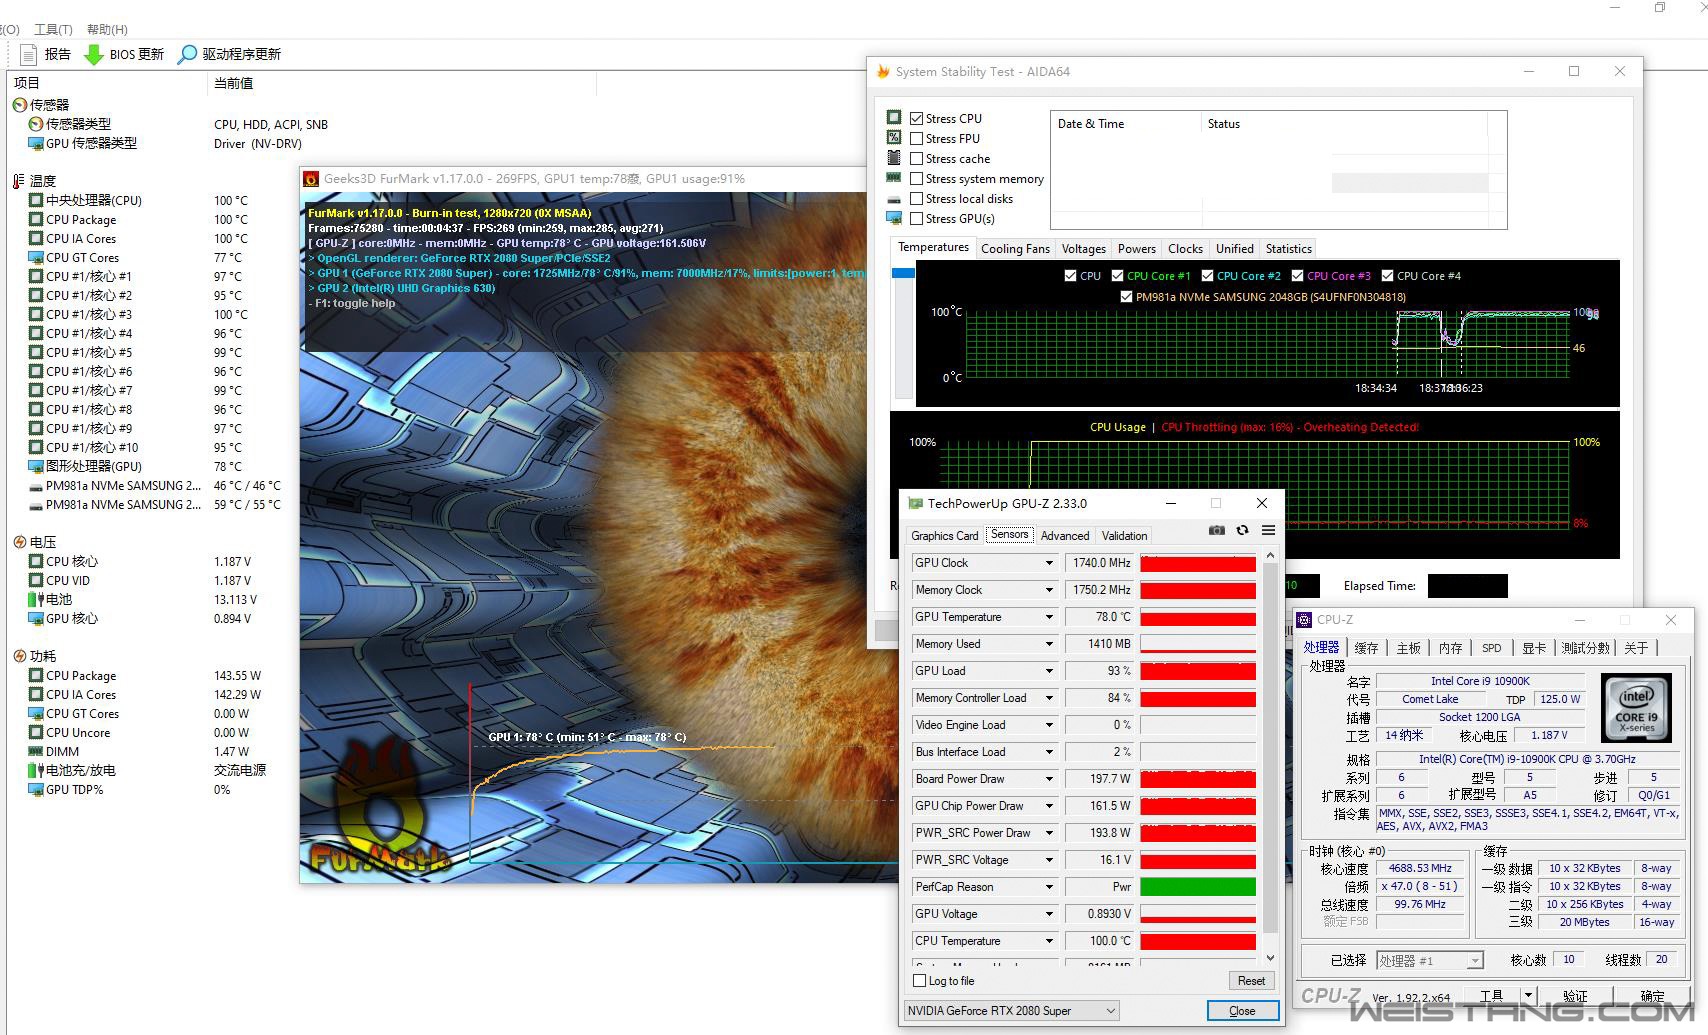Click CPU-Z validate (验证) button

[x=1575, y=996]
